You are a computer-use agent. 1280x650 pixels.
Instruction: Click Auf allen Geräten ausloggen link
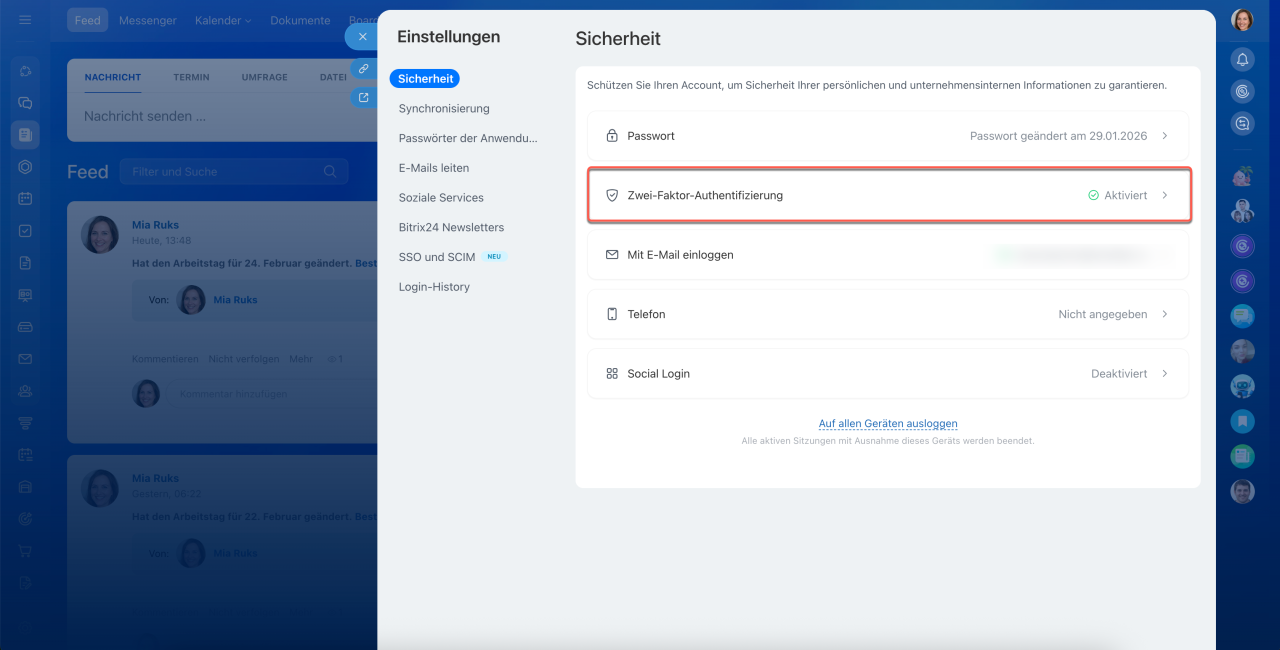click(887, 424)
